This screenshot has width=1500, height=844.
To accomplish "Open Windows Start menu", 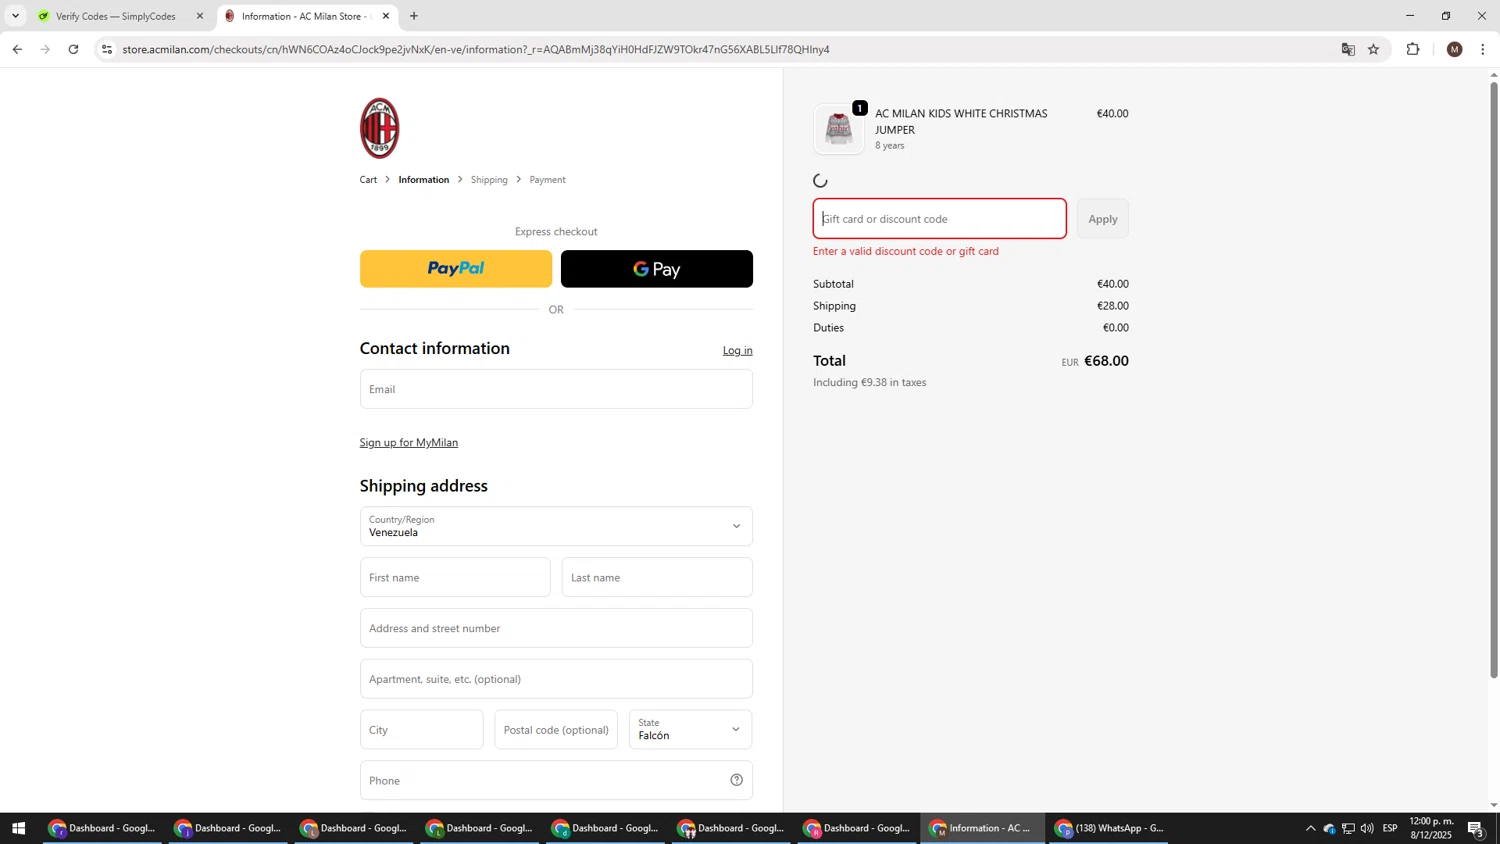I will tap(18, 828).
